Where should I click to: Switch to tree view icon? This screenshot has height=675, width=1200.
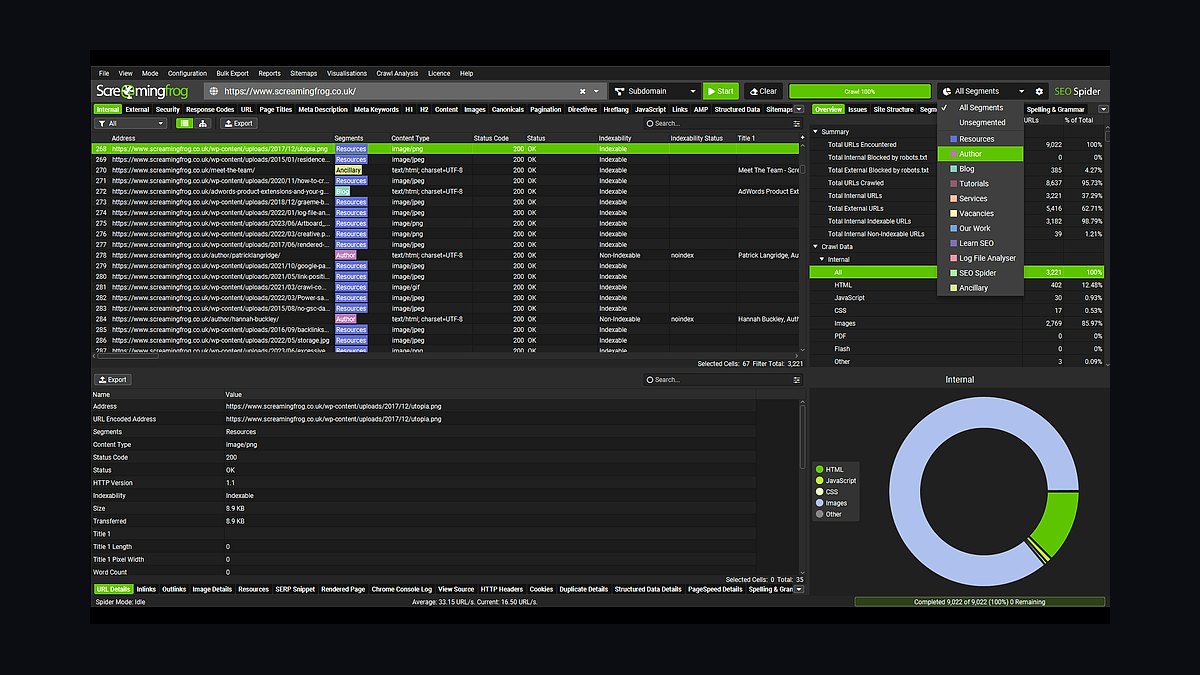coord(204,124)
